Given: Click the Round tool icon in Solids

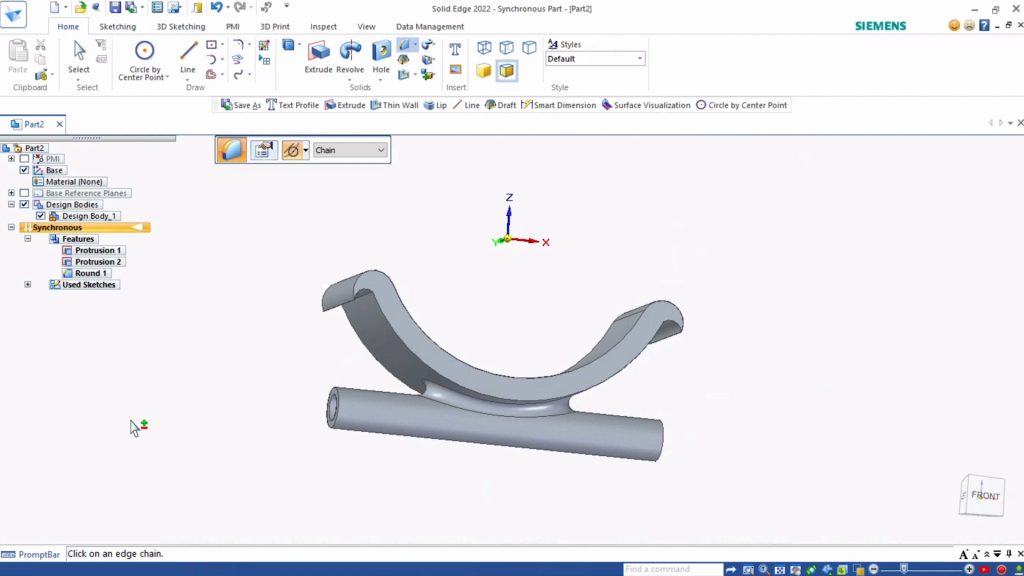Looking at the screenshot, I should (405, 45).
